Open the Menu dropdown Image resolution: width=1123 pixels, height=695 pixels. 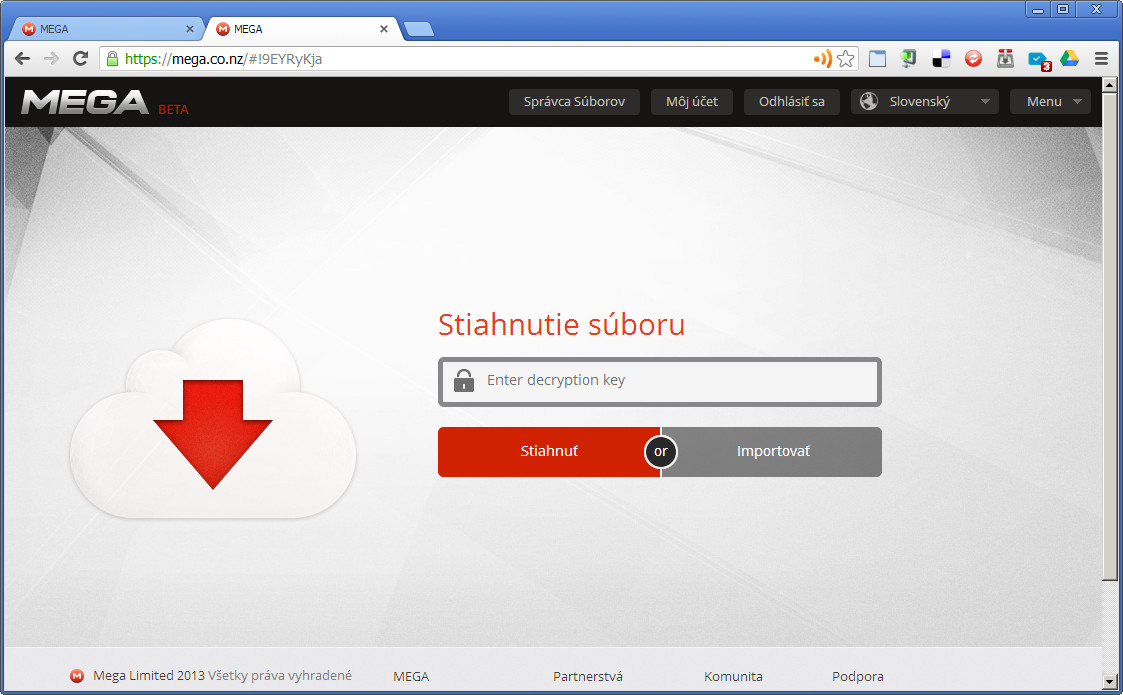tap(1050, 102)
